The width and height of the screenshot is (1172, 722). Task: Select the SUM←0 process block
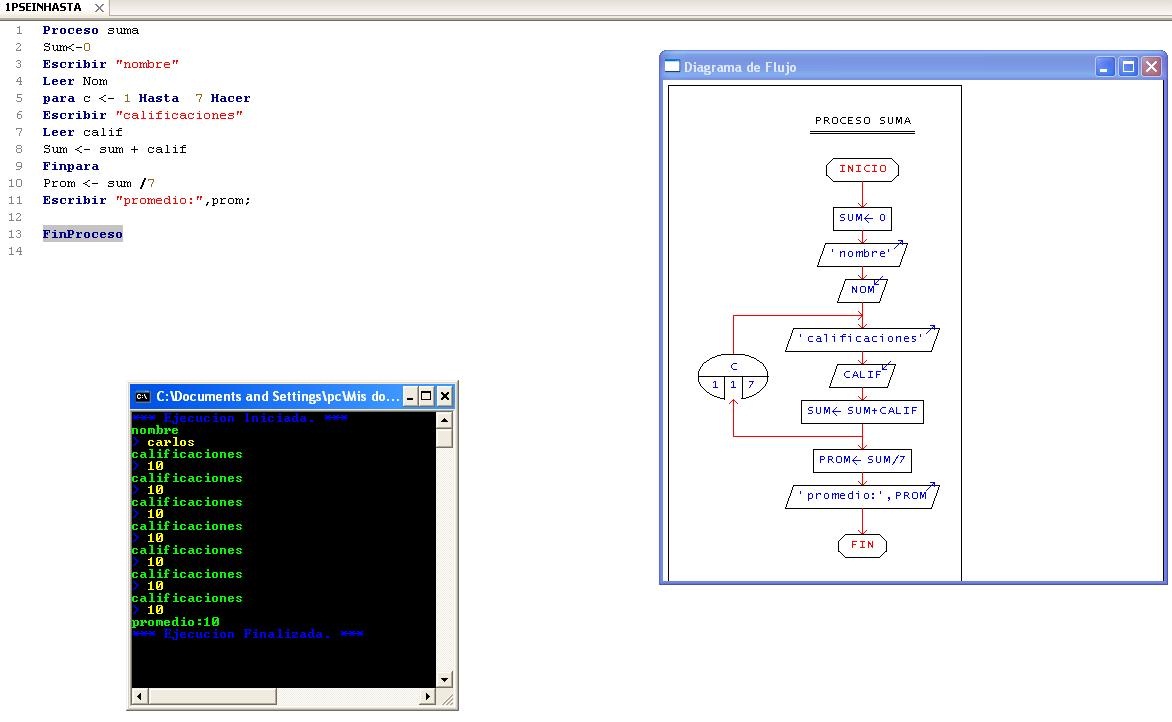[x=862, y=218]
